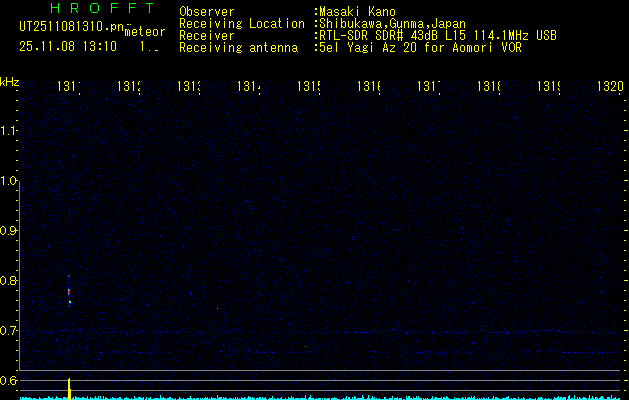Click the 1.0 kHz frequency tick
Image resolution: width=629 pixels, height=400 pixels.
tap(10, 181)
